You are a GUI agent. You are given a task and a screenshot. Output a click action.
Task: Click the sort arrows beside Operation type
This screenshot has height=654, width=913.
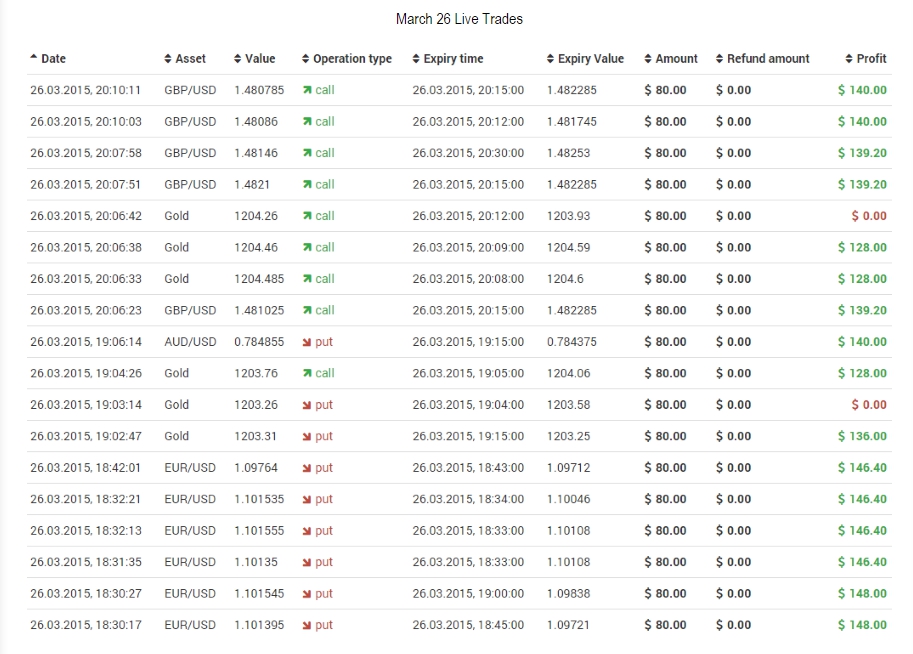click(306, 59)
